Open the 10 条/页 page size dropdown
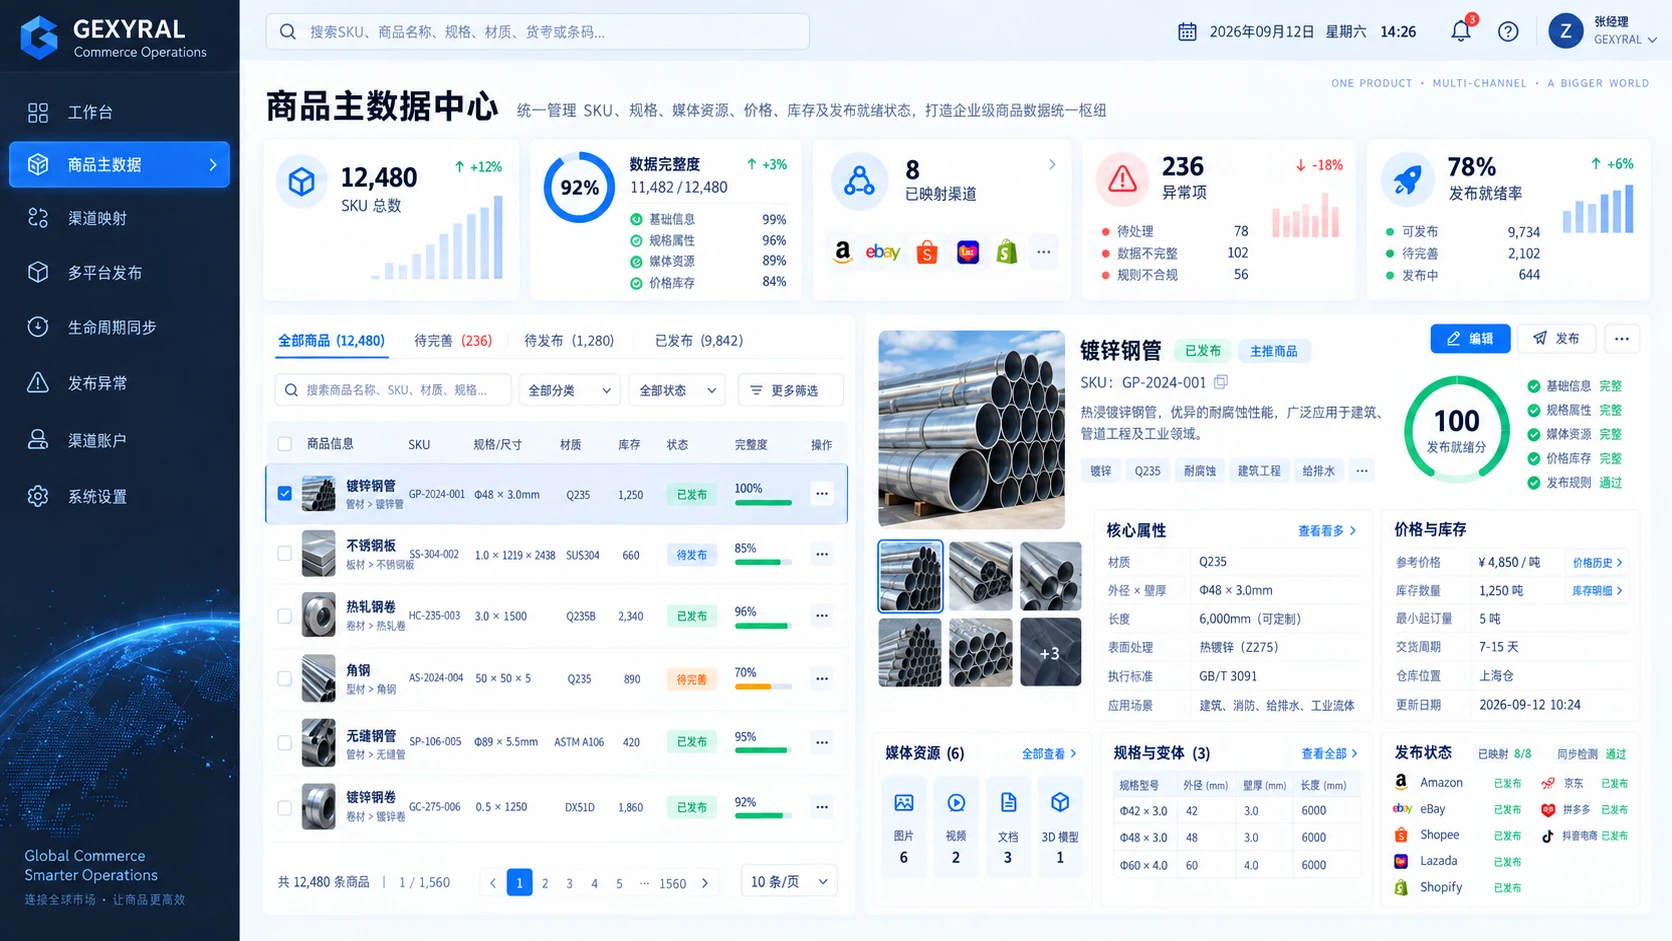The width and height of the screenshot is (1672, 941). [789, 881]
